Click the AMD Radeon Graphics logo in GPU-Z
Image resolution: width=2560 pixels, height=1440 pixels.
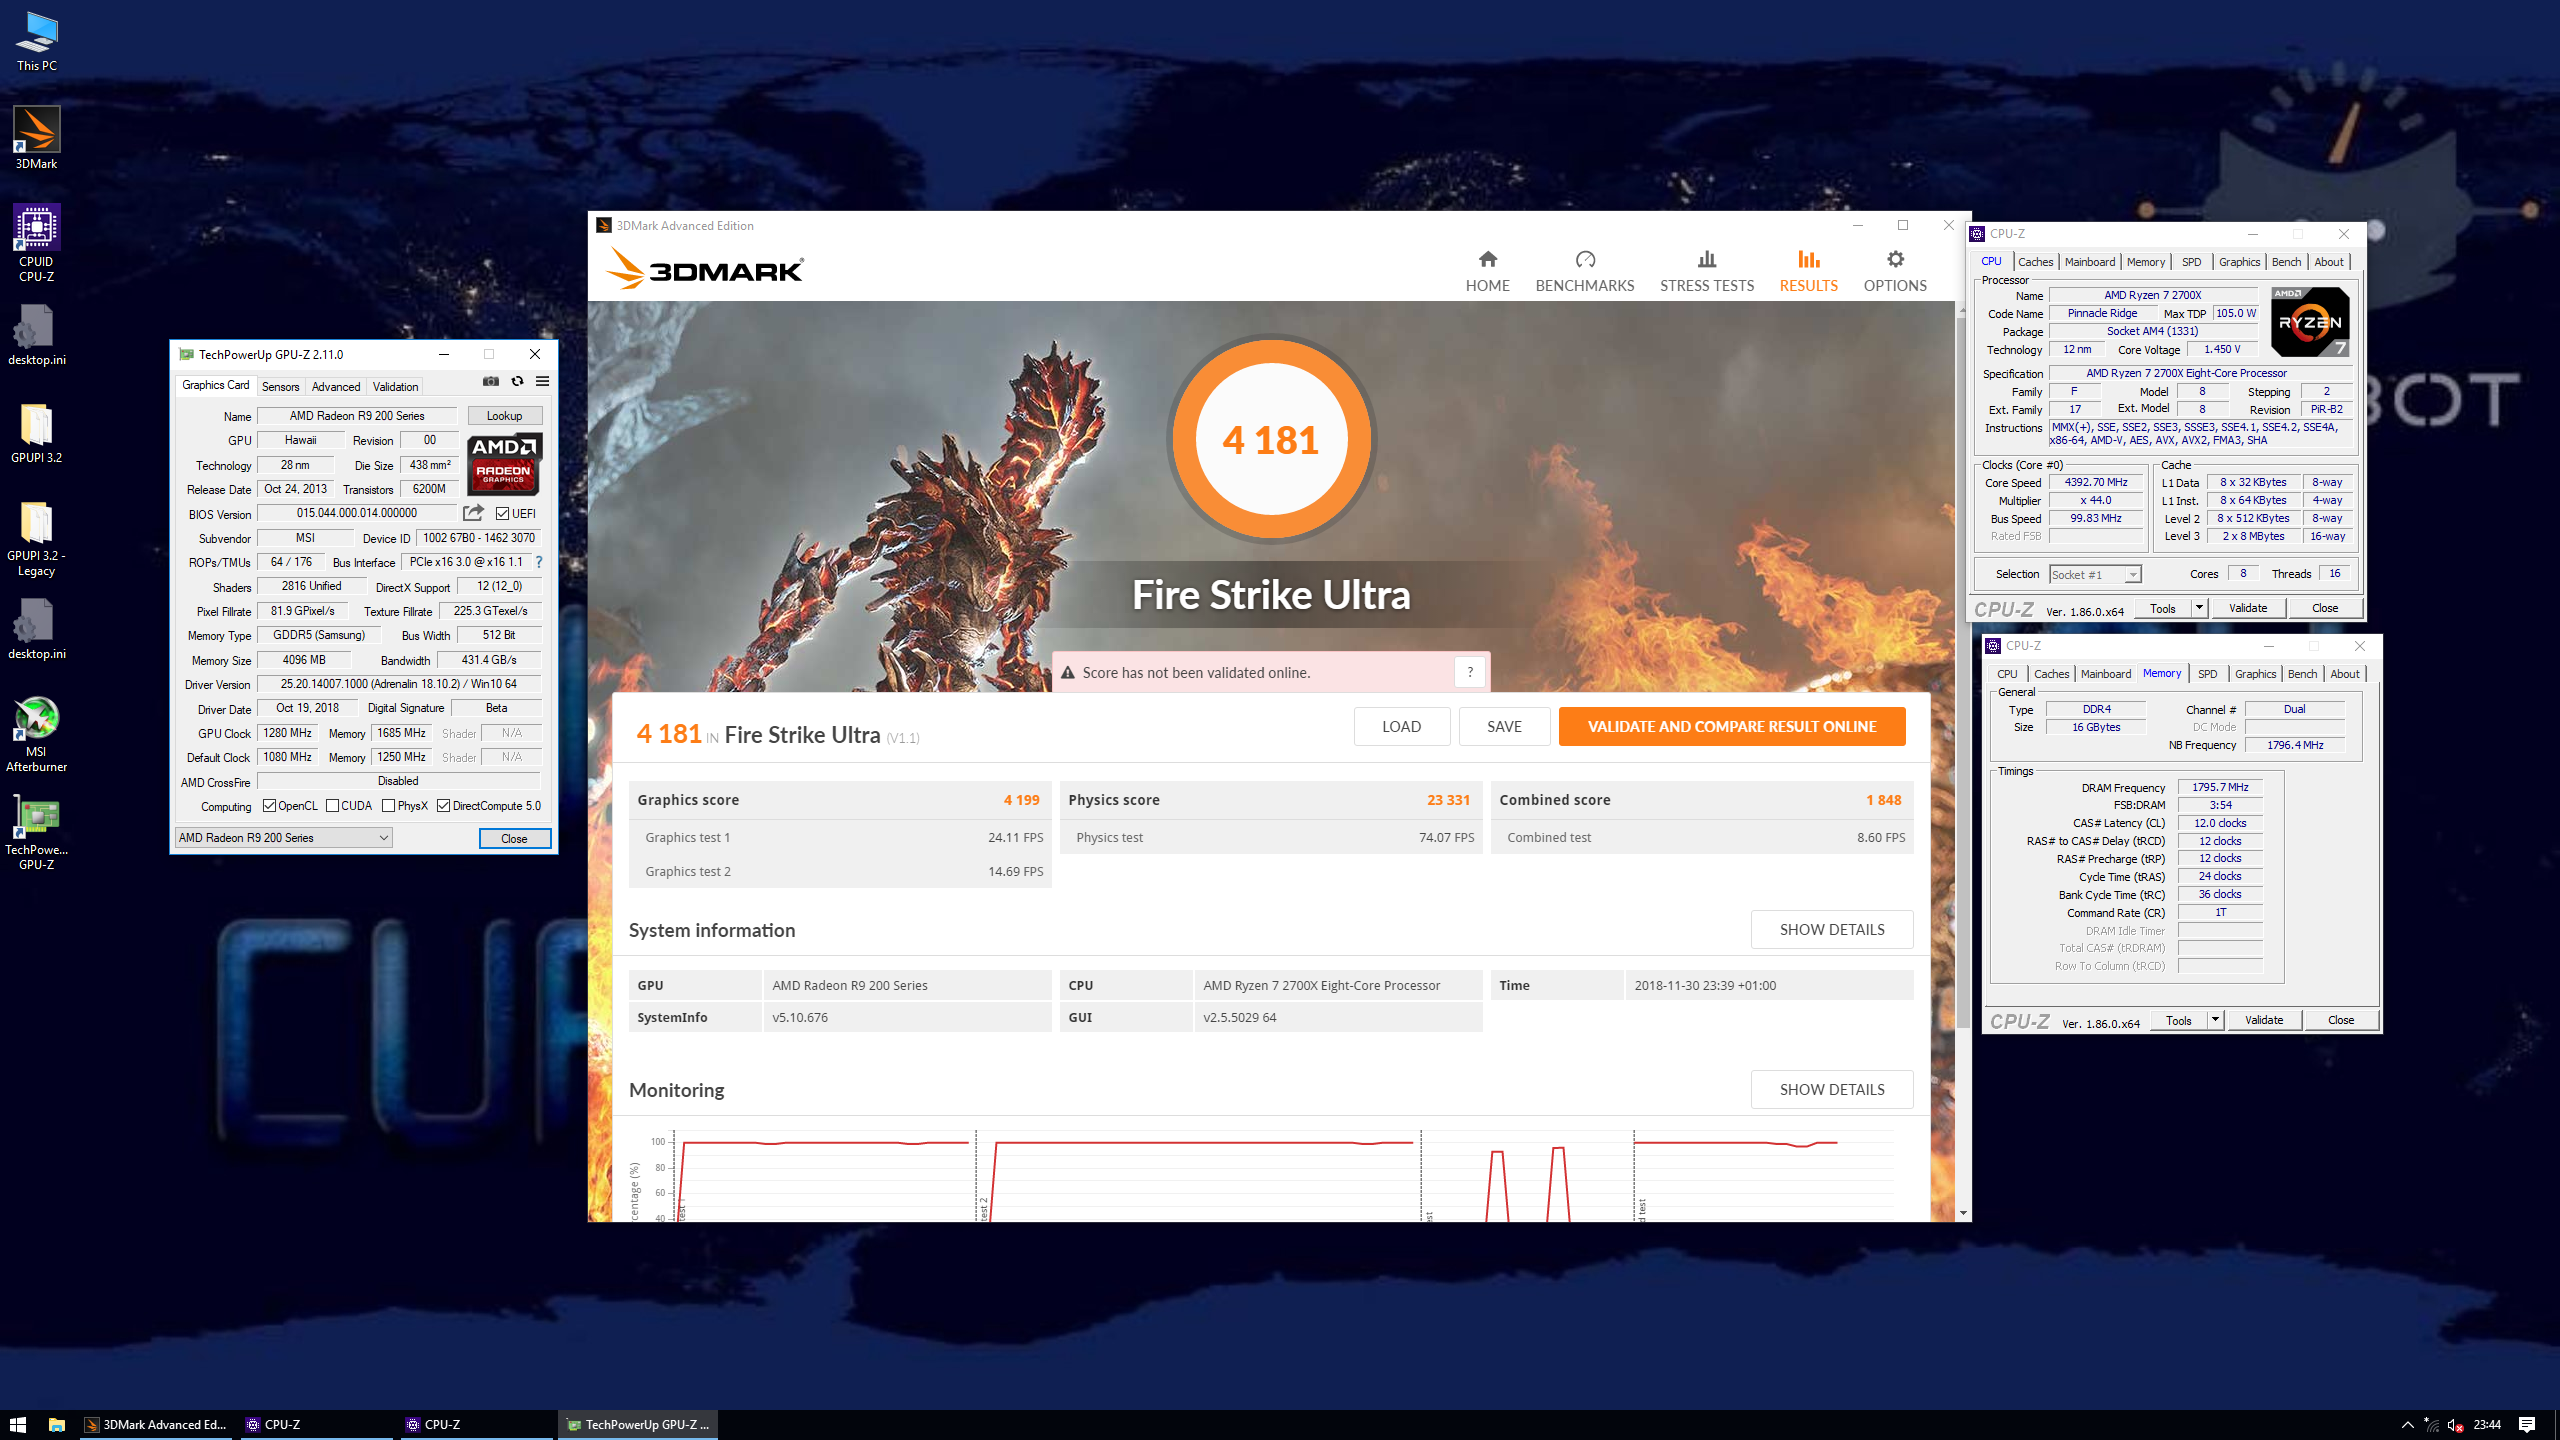pyautogui.click(x=504, y=463)
